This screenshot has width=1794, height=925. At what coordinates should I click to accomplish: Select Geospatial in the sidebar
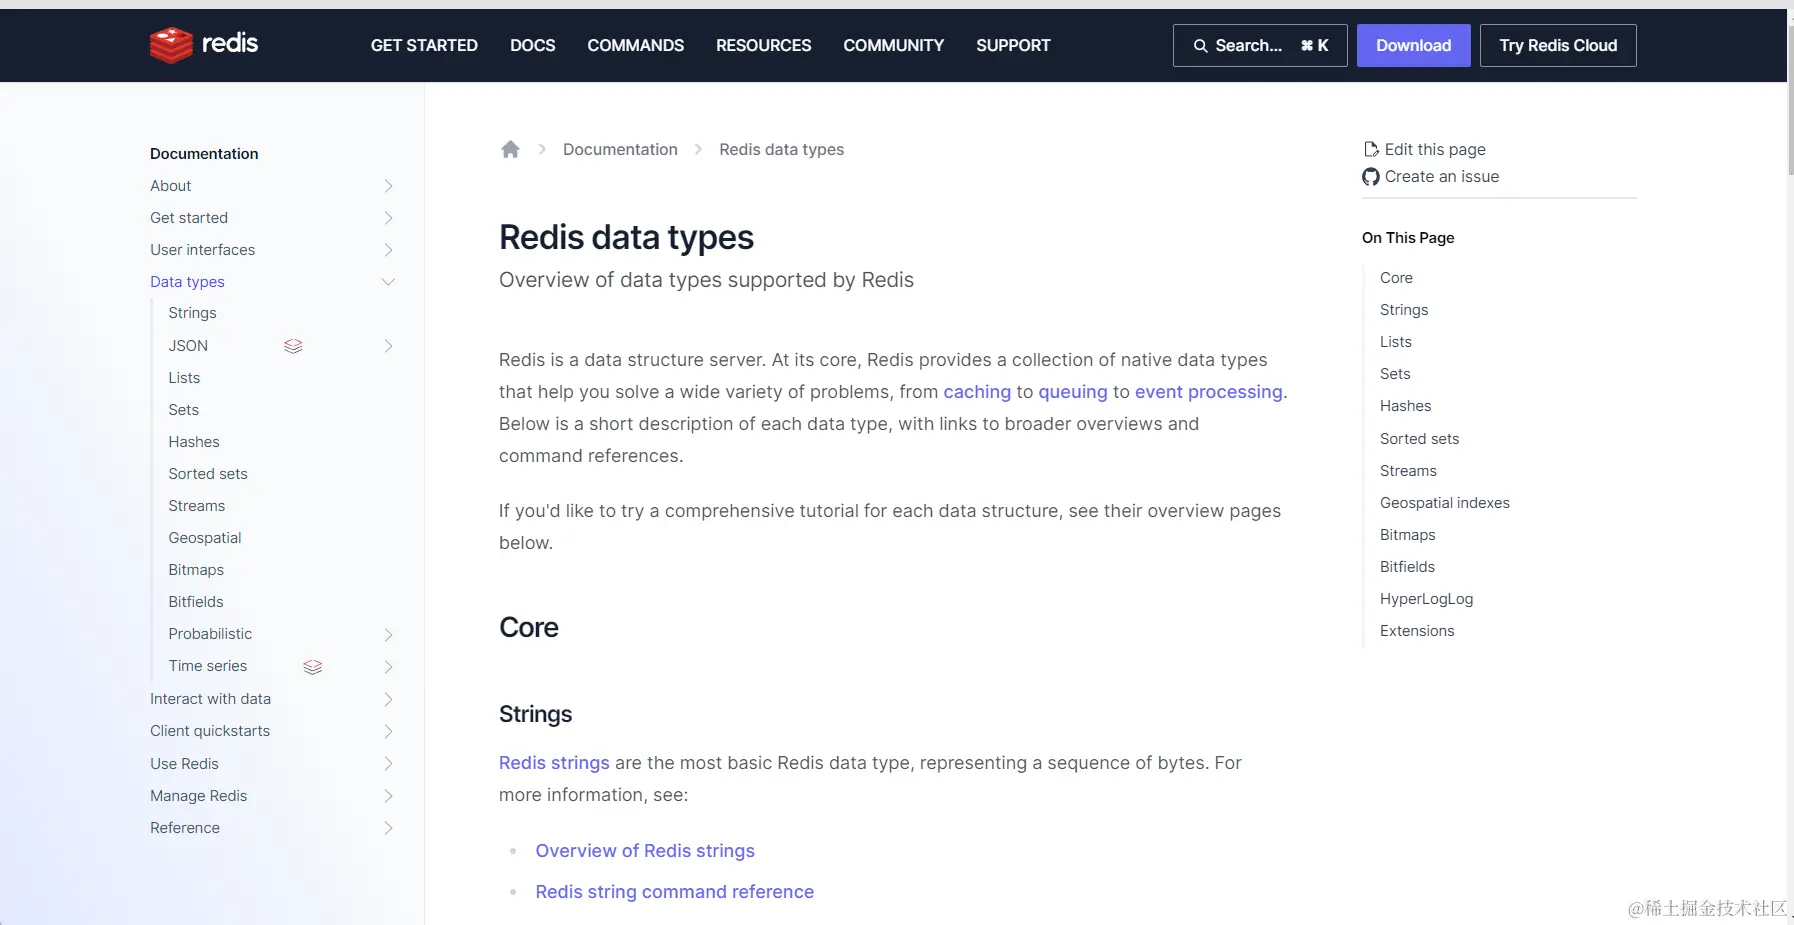[x=205, y=538]
